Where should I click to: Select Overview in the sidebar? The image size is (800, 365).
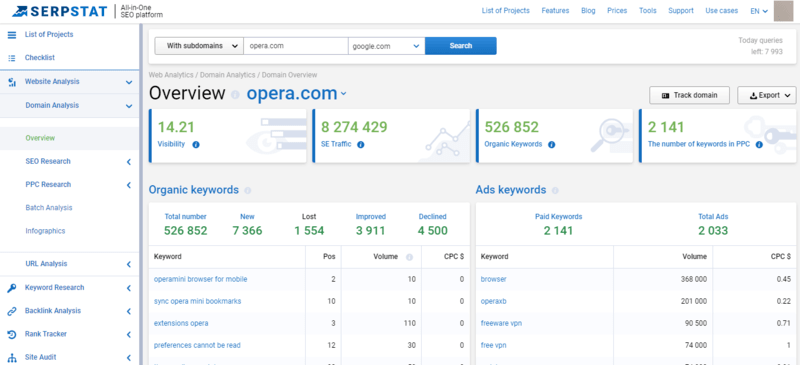(40, 138)
